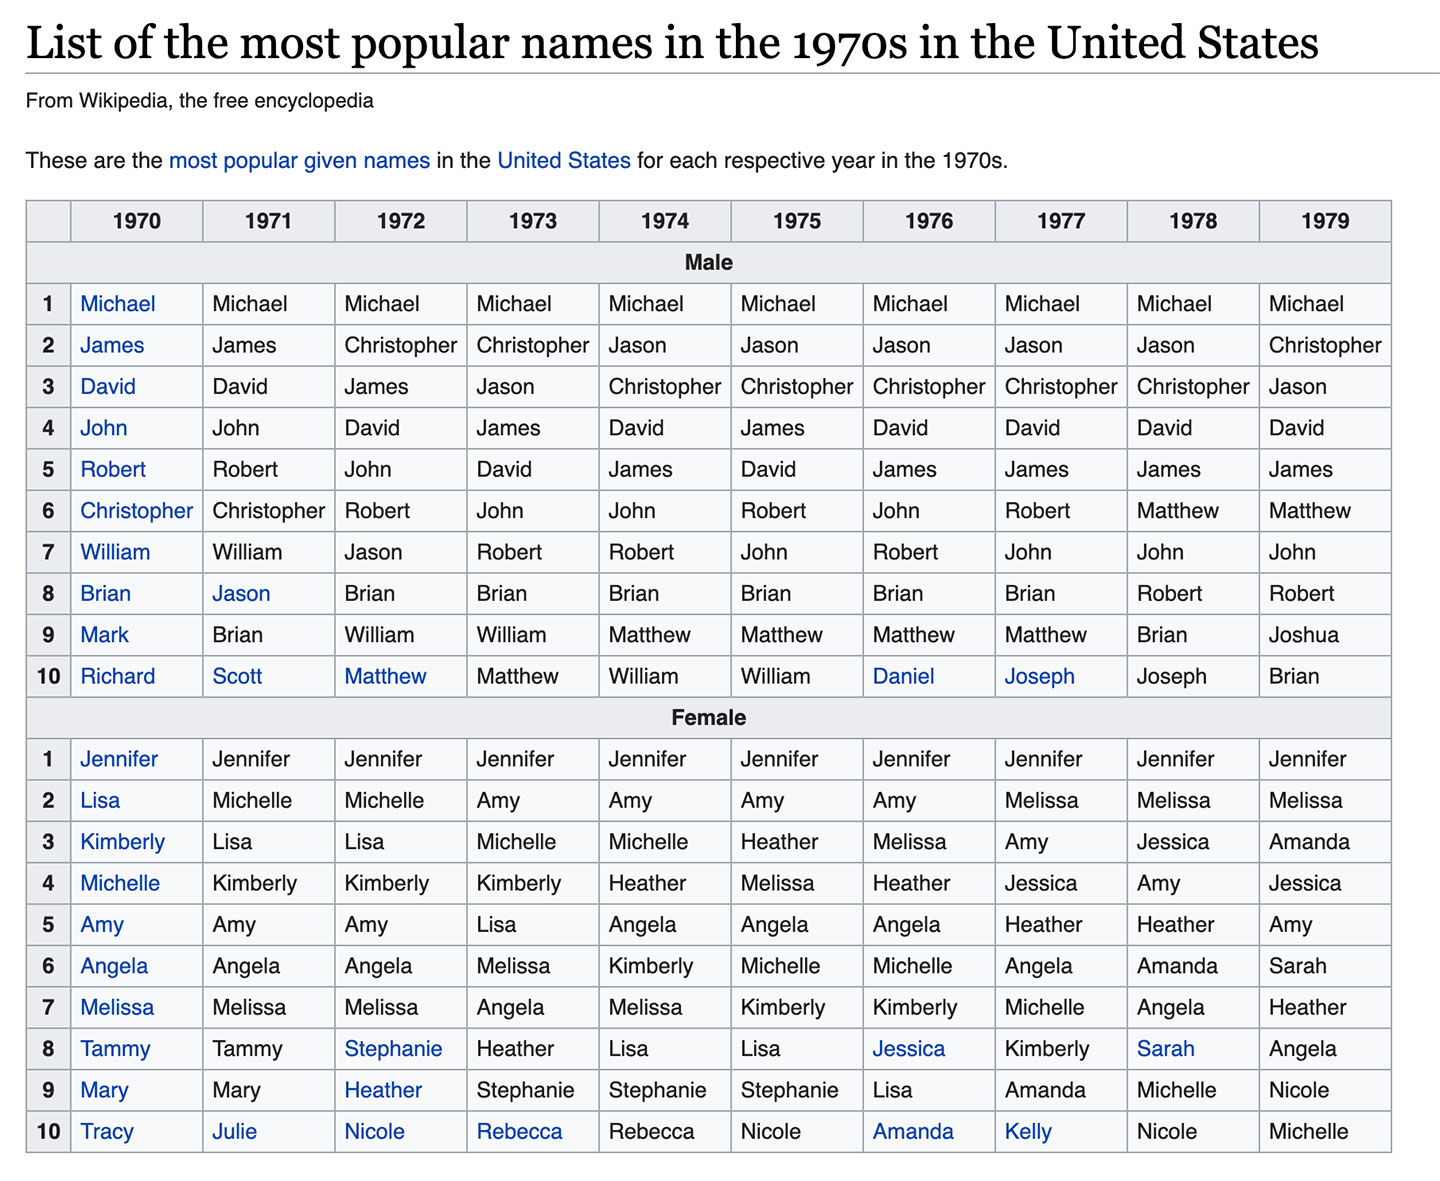The width and height of the screenshot is (1440, 1181).
Task: Select the blue Joseph link under 1977
Action: tap(1039, 676)
